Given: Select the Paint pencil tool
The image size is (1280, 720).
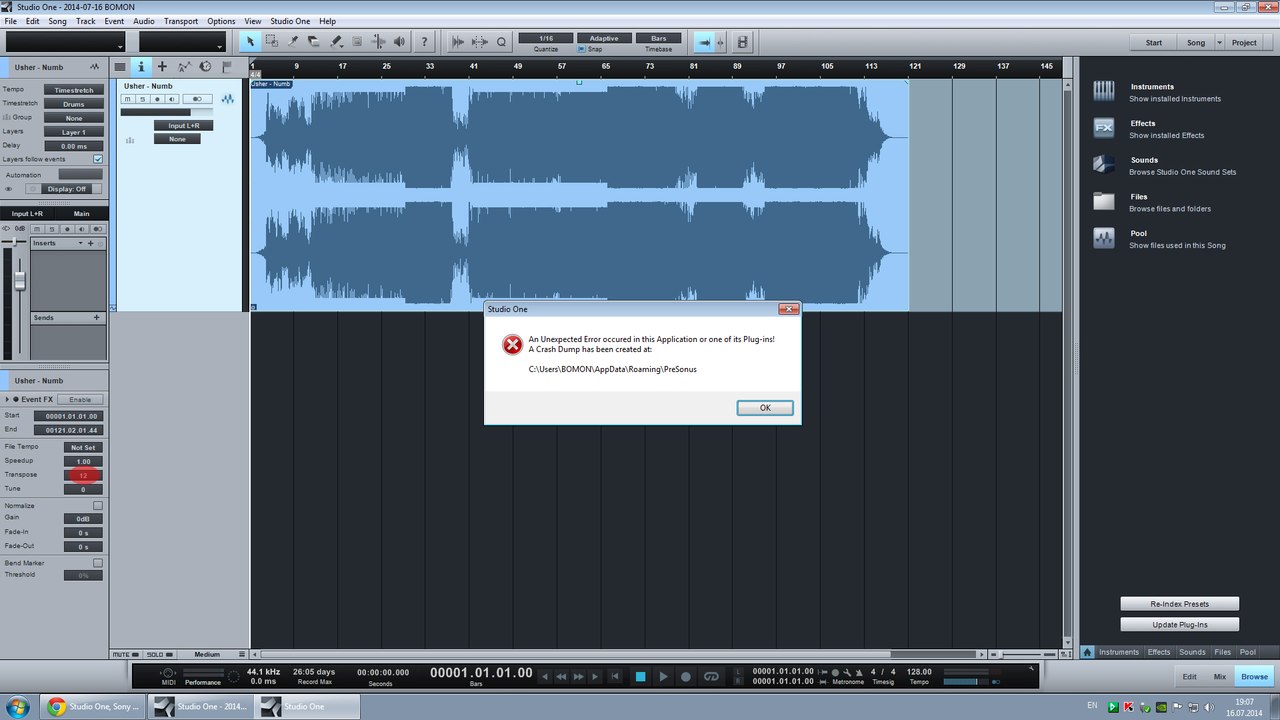Looking at the screenshot, I should (336, 42).
